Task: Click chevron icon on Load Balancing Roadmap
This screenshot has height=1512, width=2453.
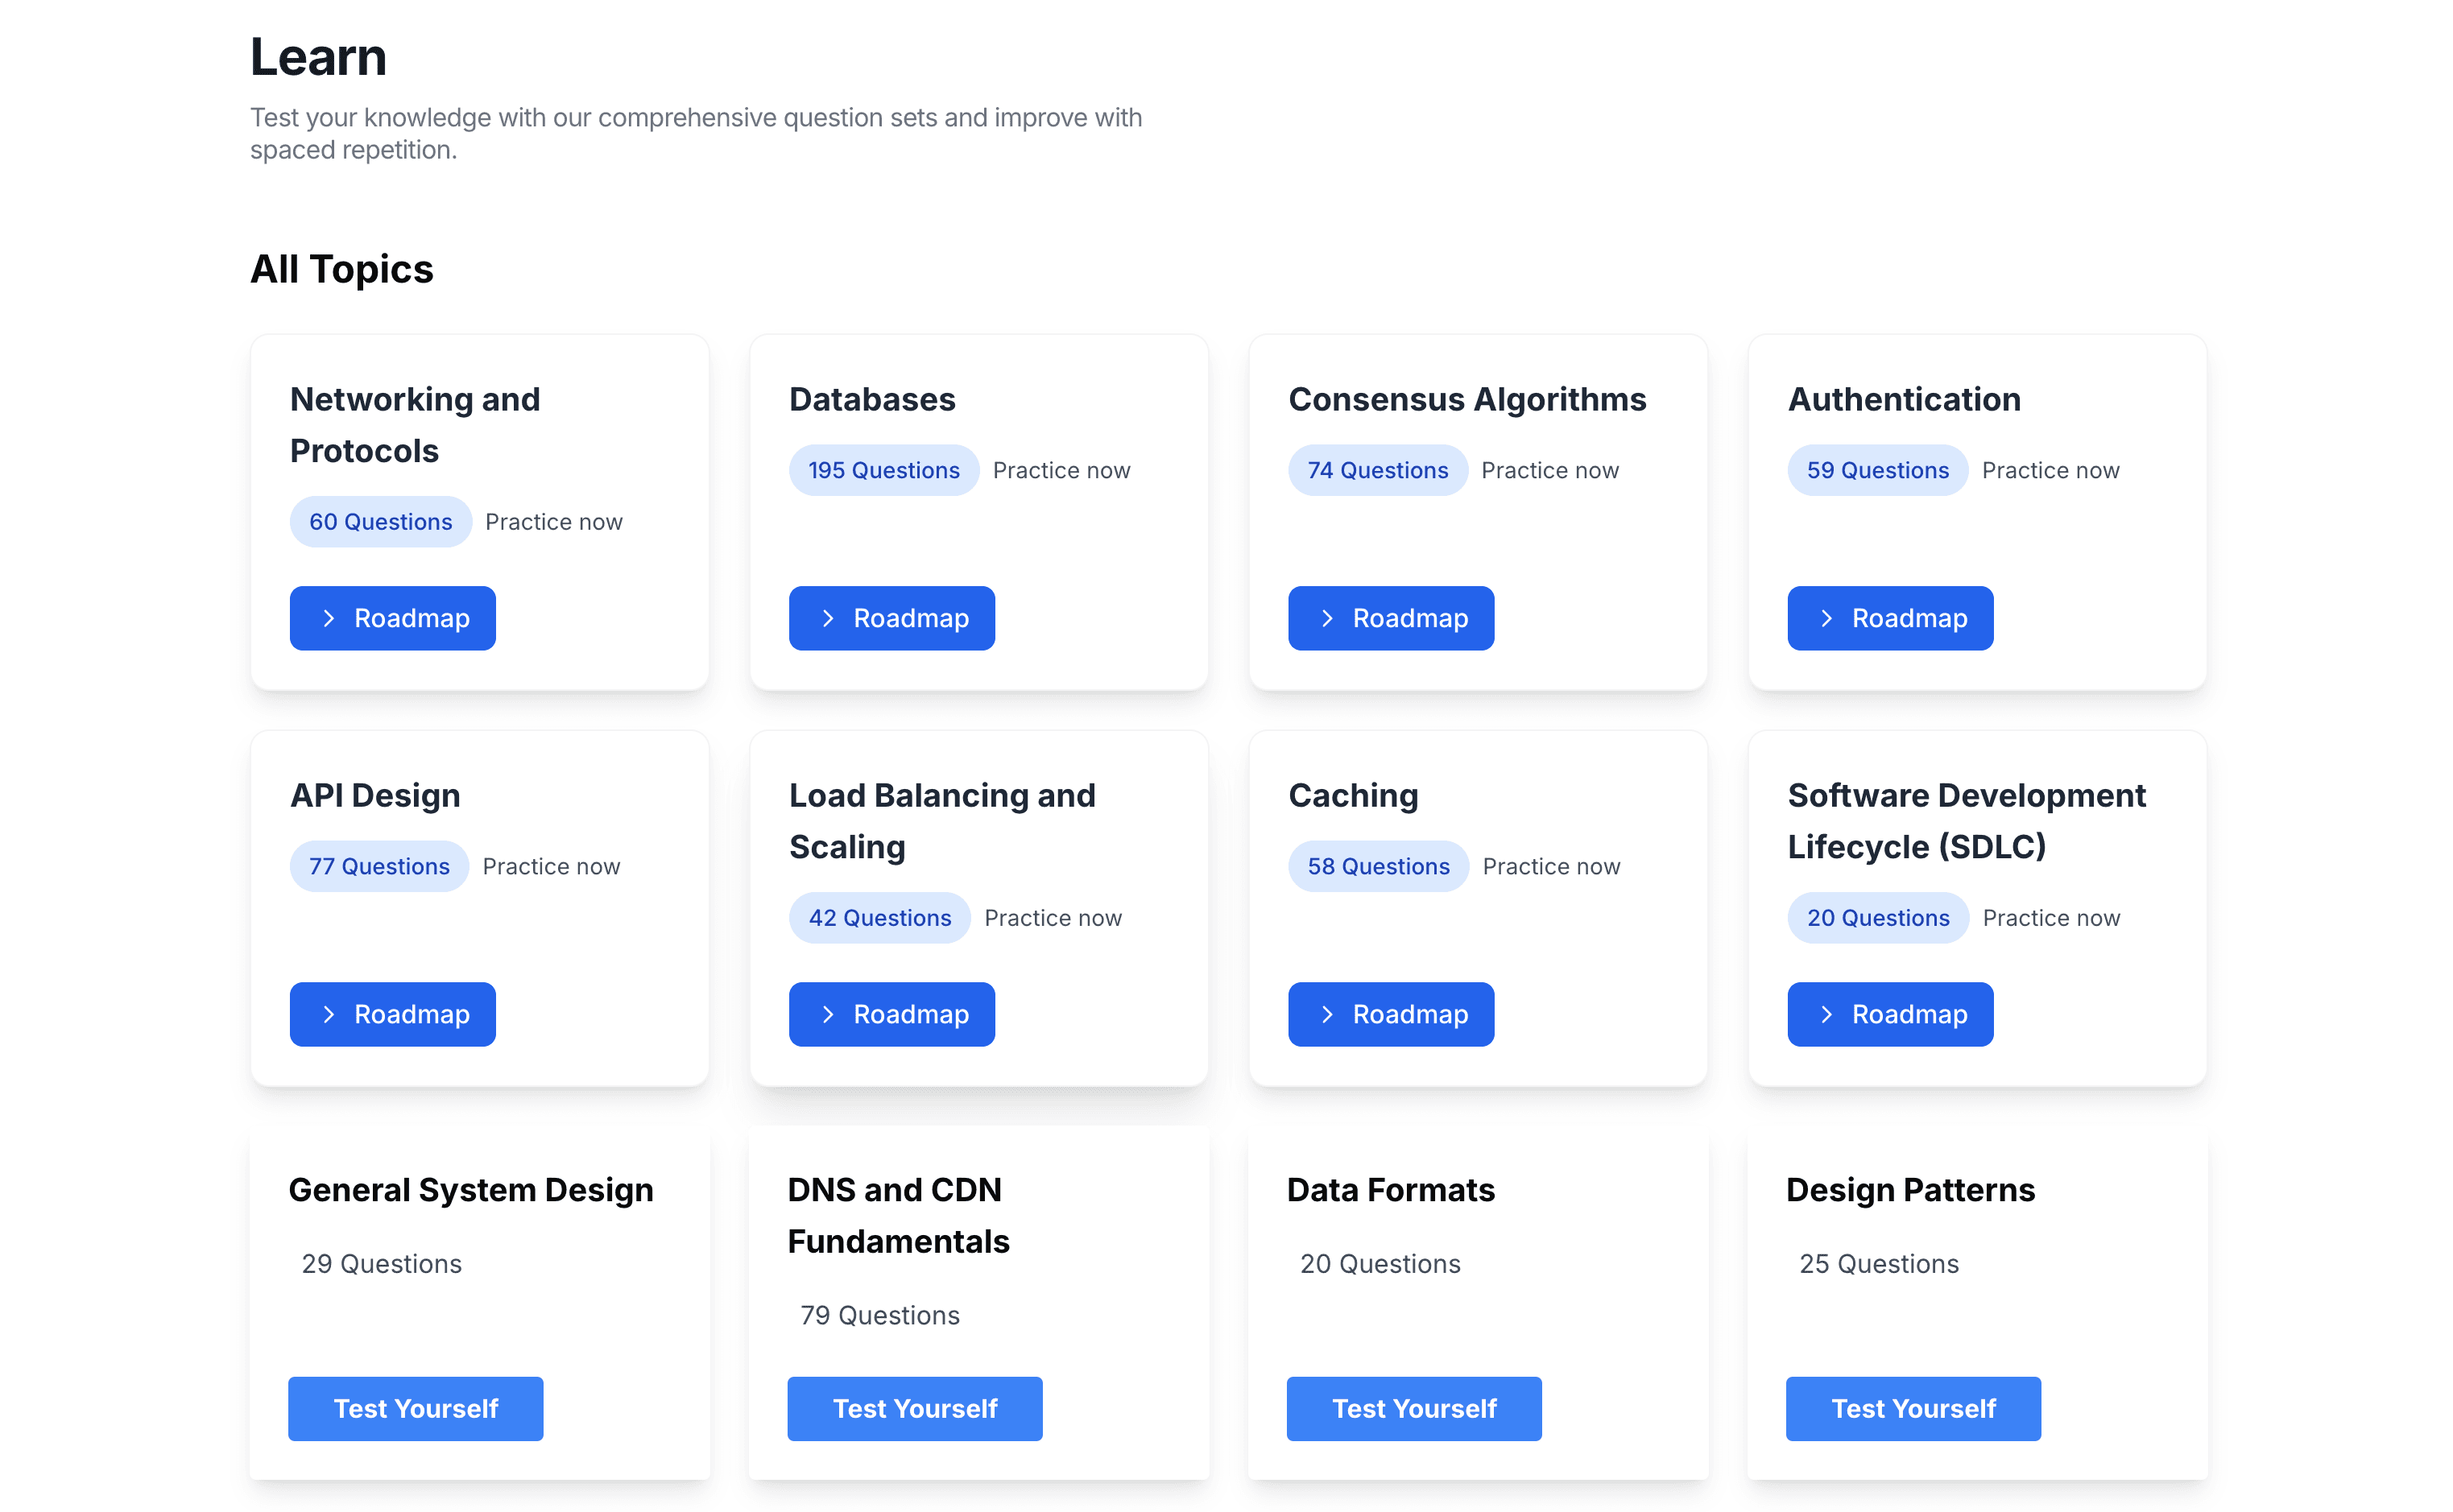Action: pyautogui.click(x=827, y=1014)
